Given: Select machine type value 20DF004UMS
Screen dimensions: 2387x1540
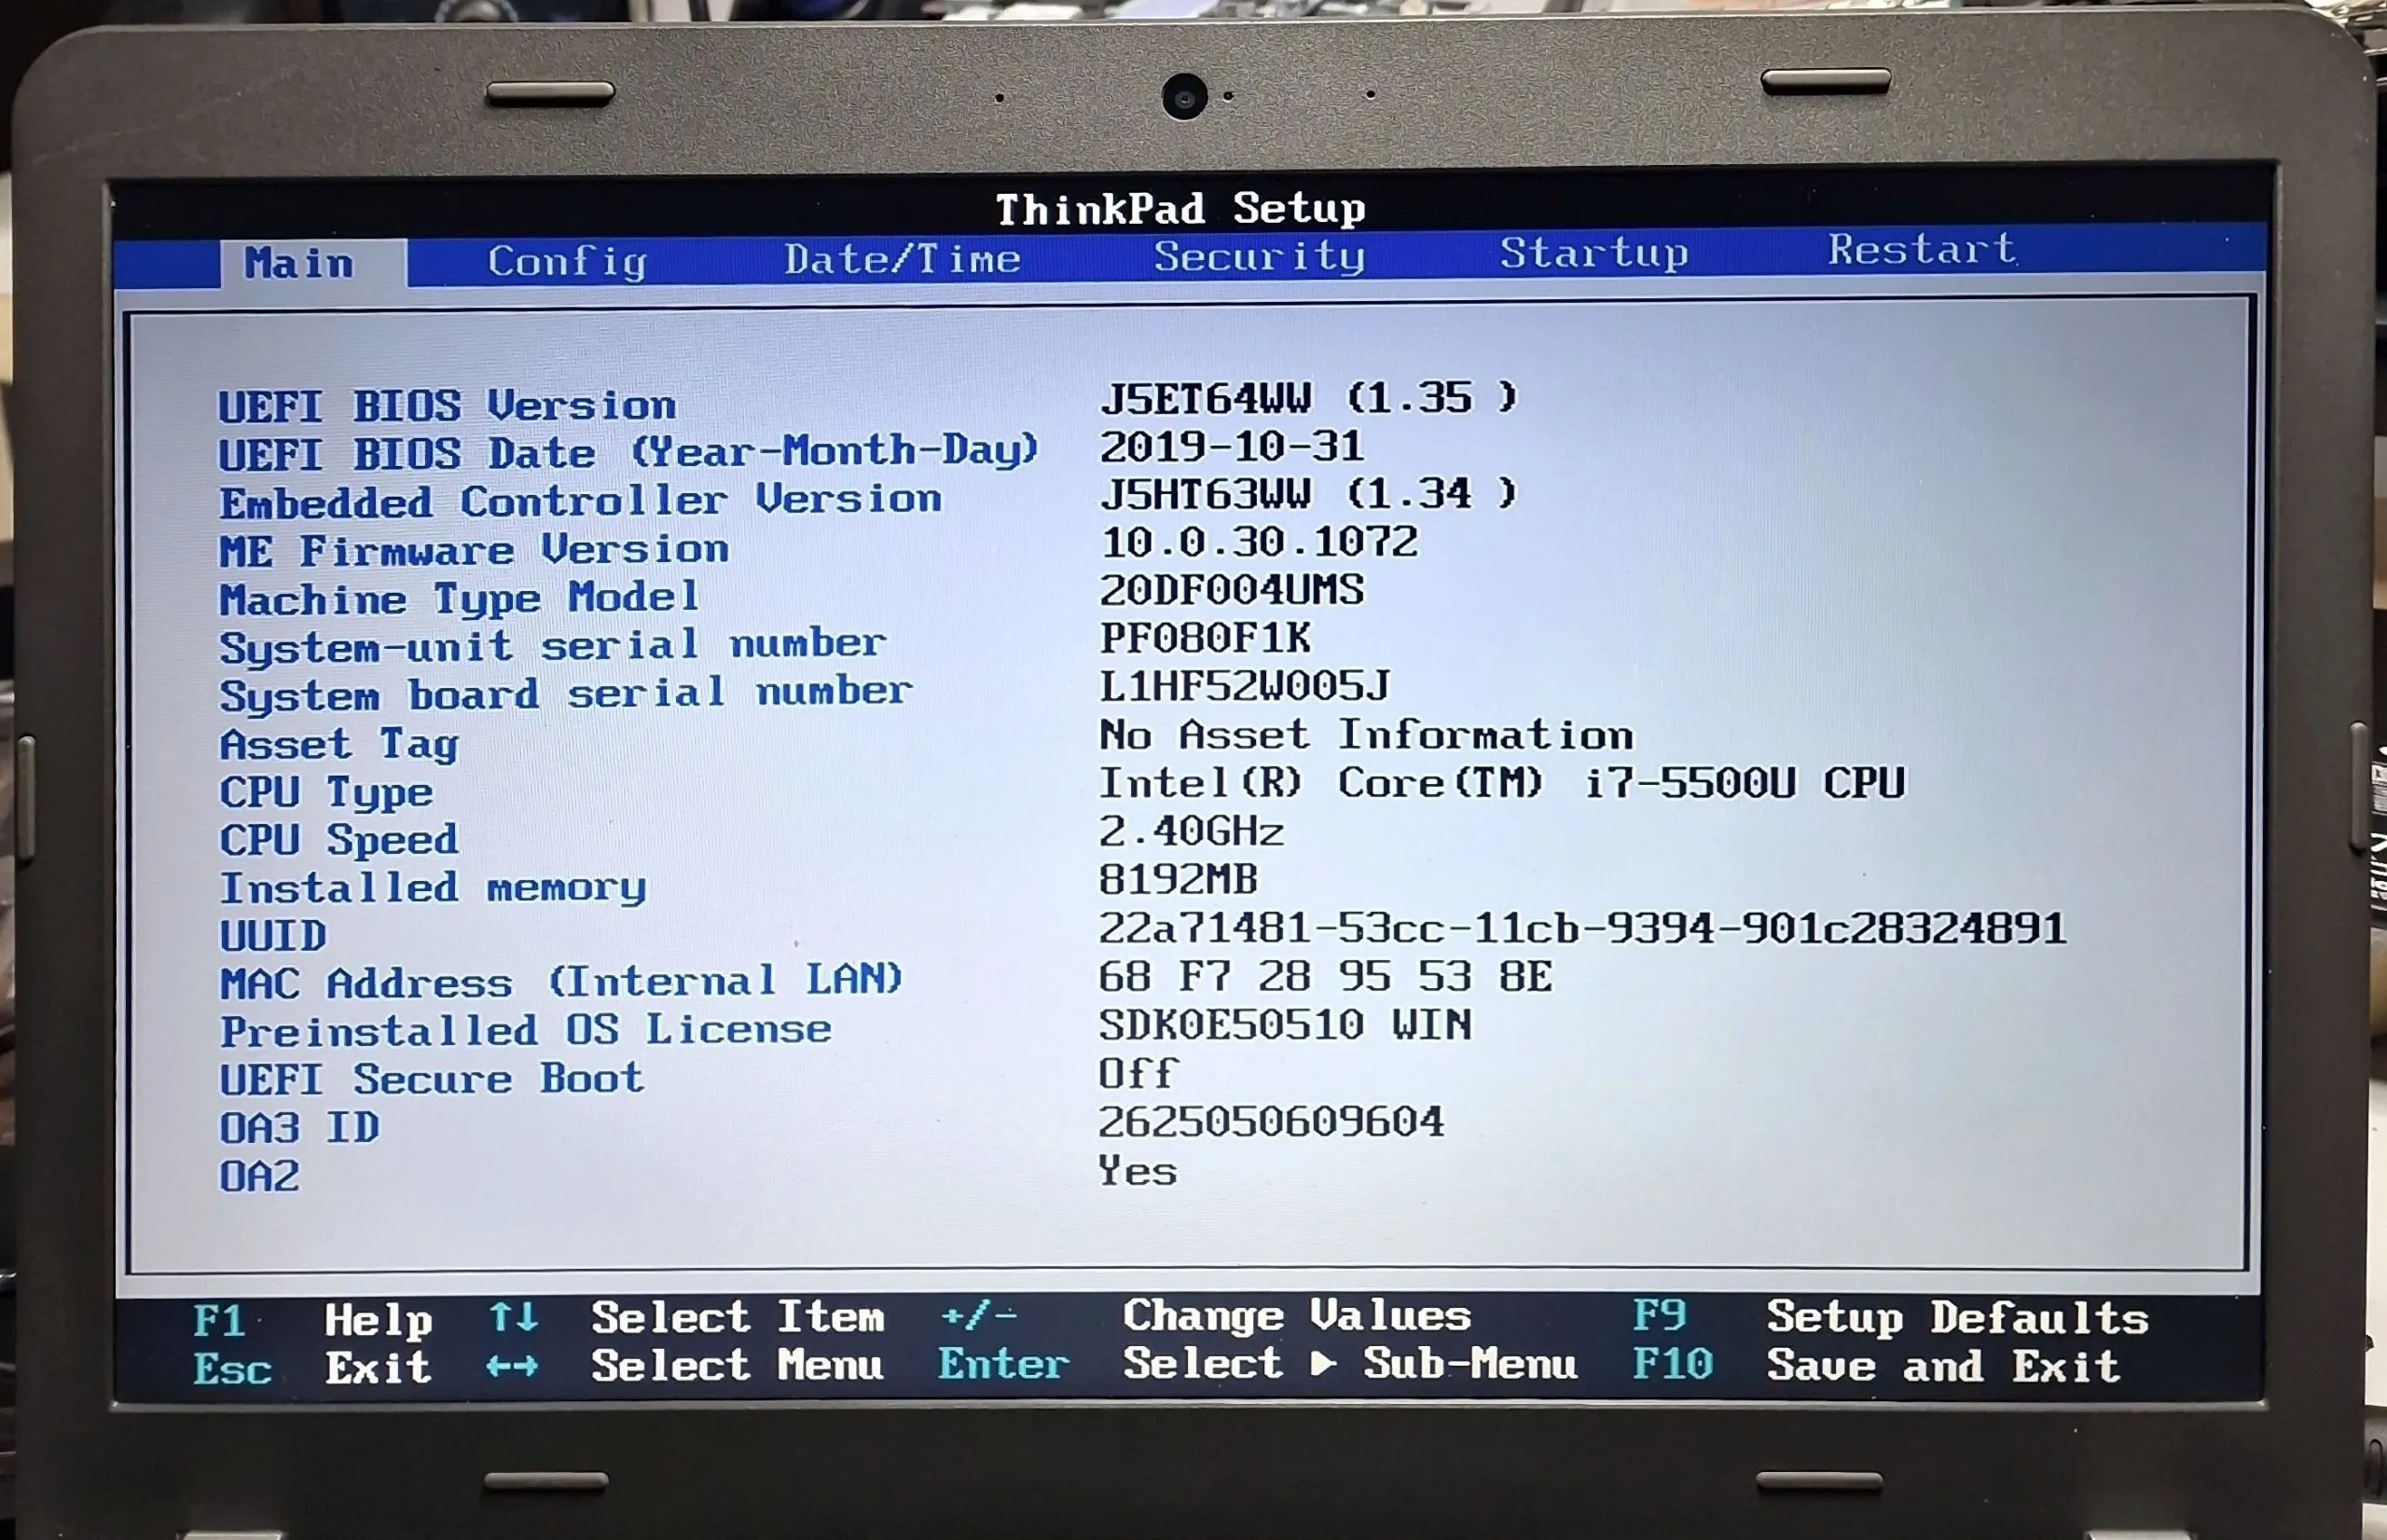Looking at the screenshot, I should tap(1232, 590).
